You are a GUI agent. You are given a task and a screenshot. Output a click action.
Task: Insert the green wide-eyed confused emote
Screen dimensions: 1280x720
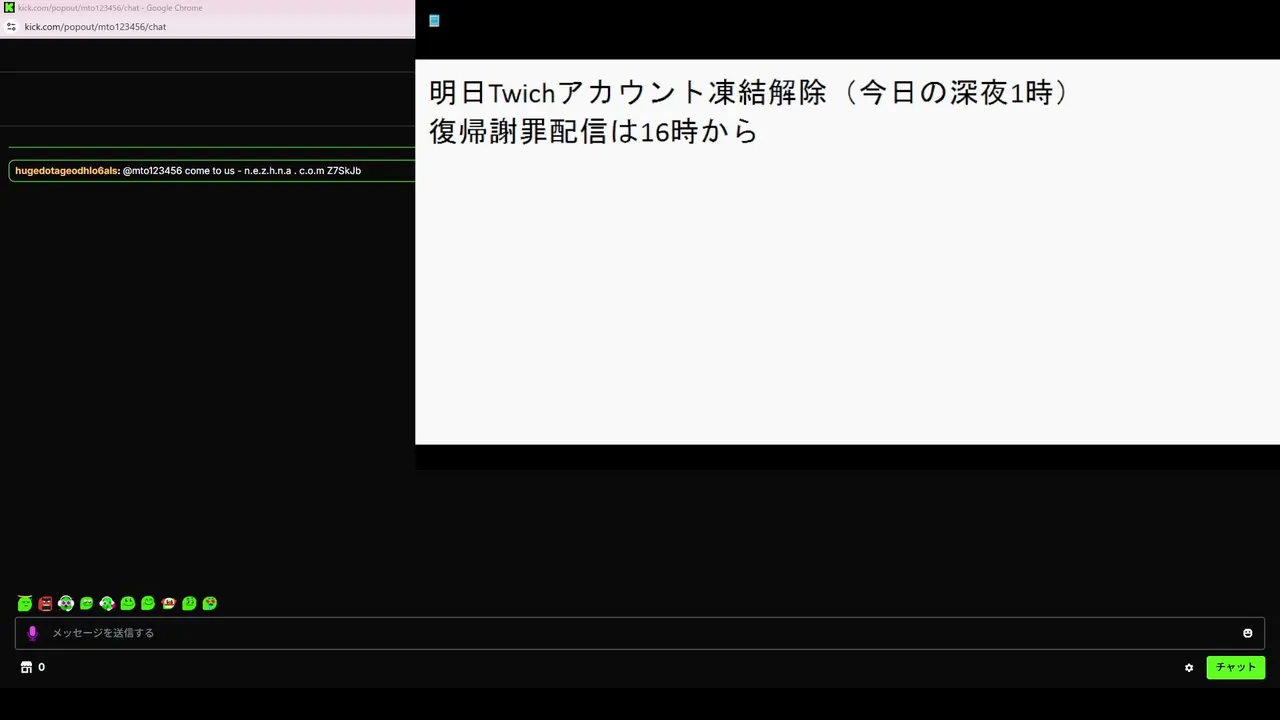pos(189,603)
